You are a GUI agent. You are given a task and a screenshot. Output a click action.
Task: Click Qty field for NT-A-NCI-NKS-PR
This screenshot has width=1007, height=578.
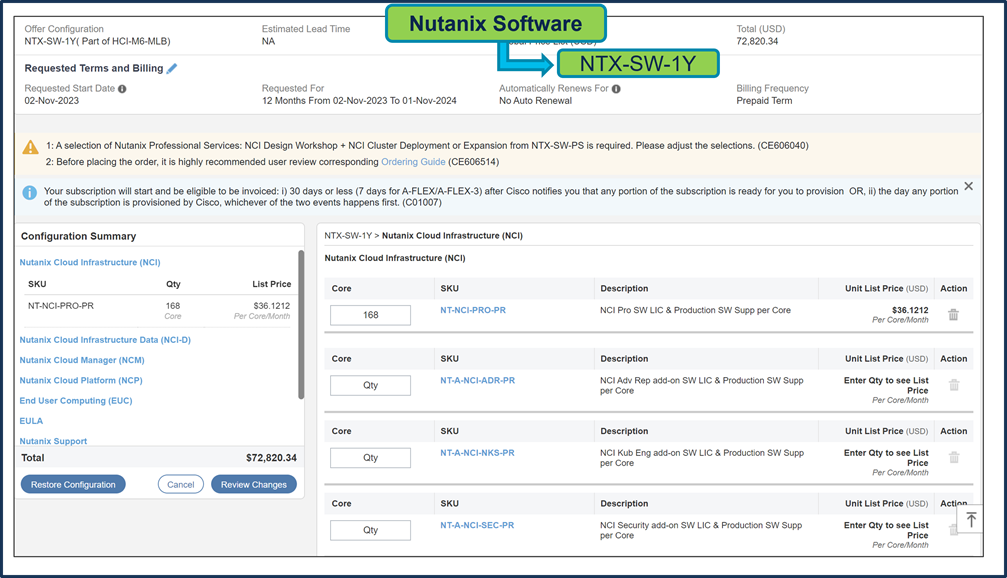tap(371, 458)
